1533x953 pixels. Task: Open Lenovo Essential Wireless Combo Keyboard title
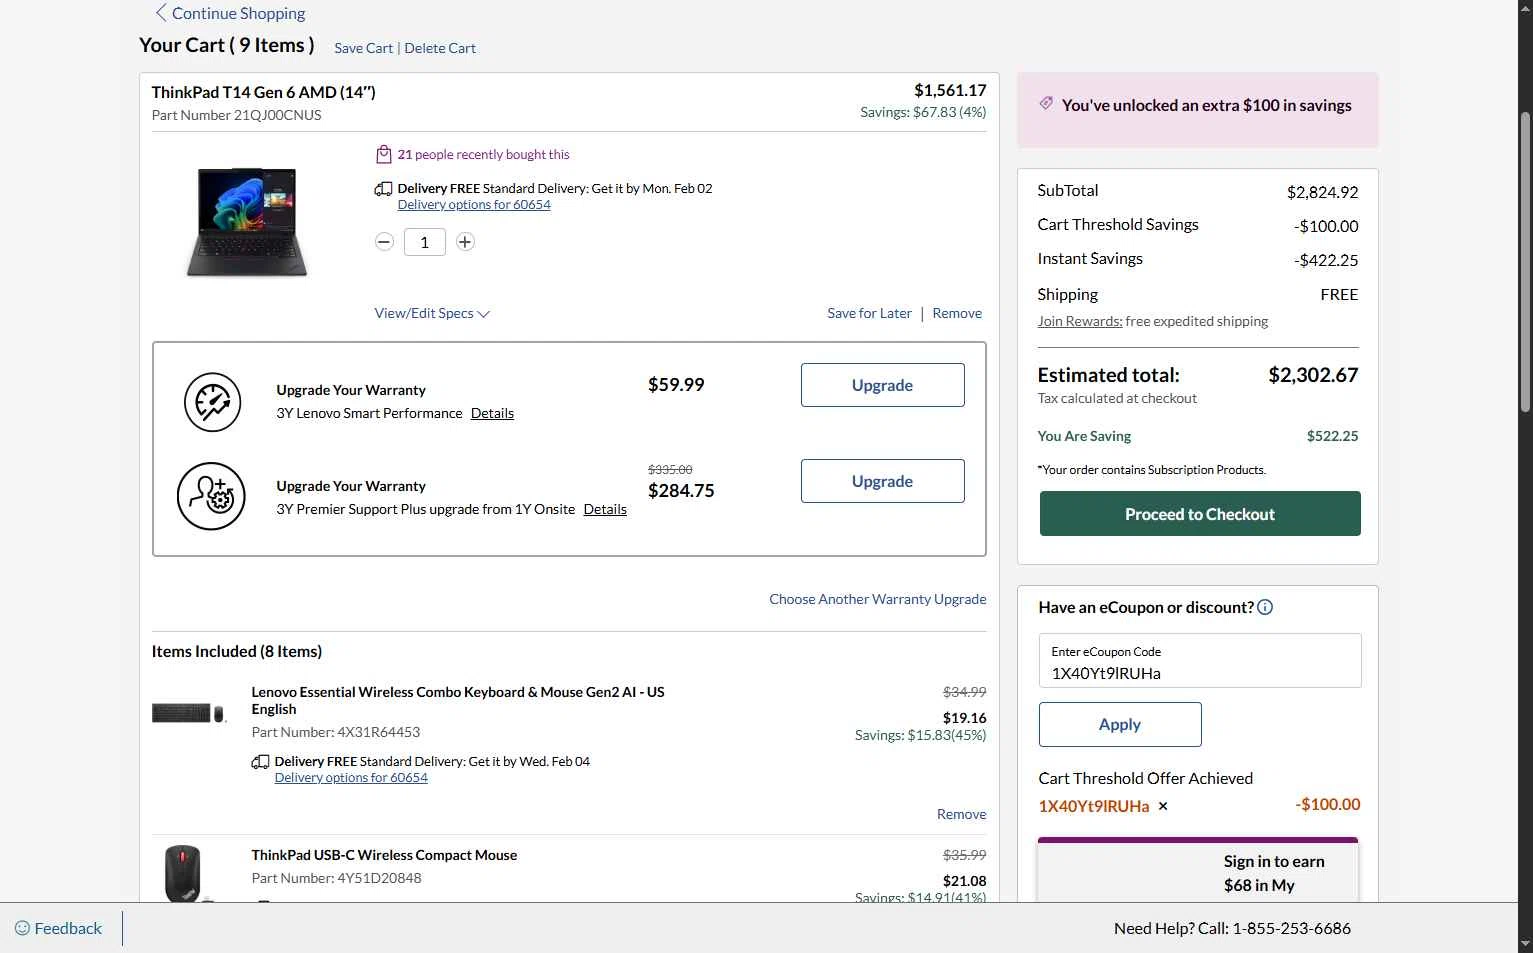tap(458, 700)
